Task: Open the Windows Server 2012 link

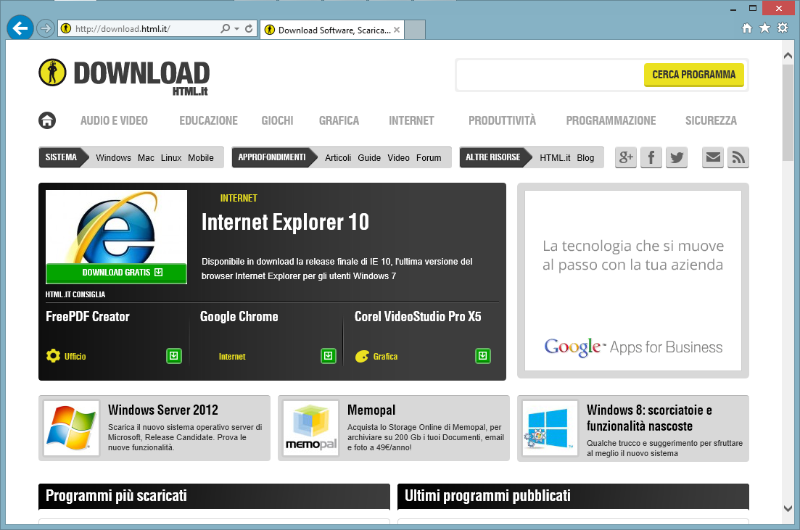Action: pos(163,410)
